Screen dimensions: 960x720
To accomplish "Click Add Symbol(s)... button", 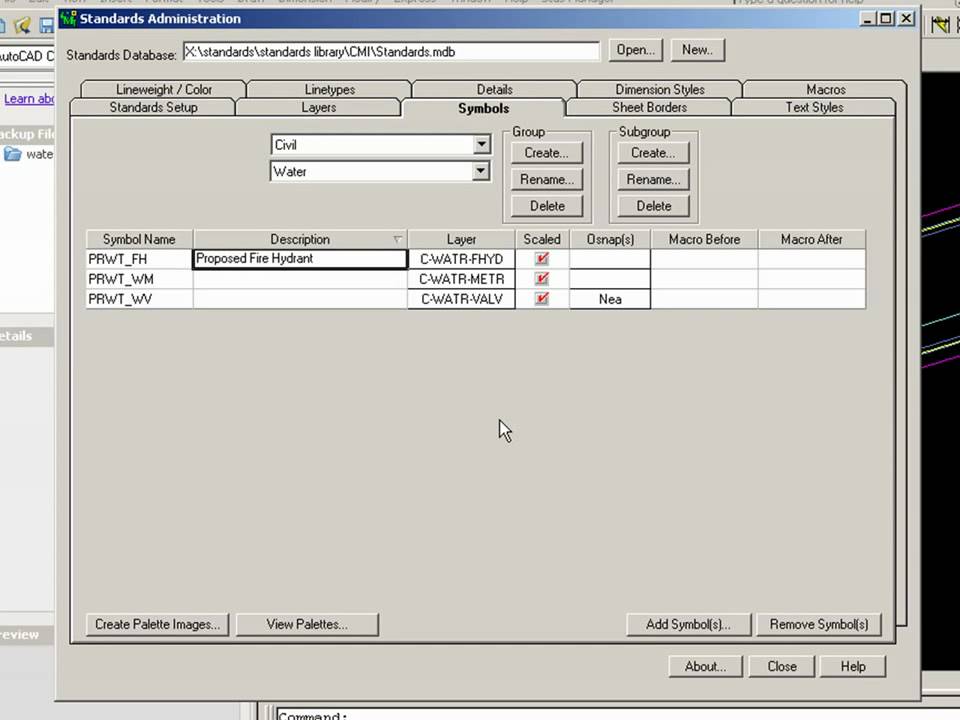I will (688, 624).
